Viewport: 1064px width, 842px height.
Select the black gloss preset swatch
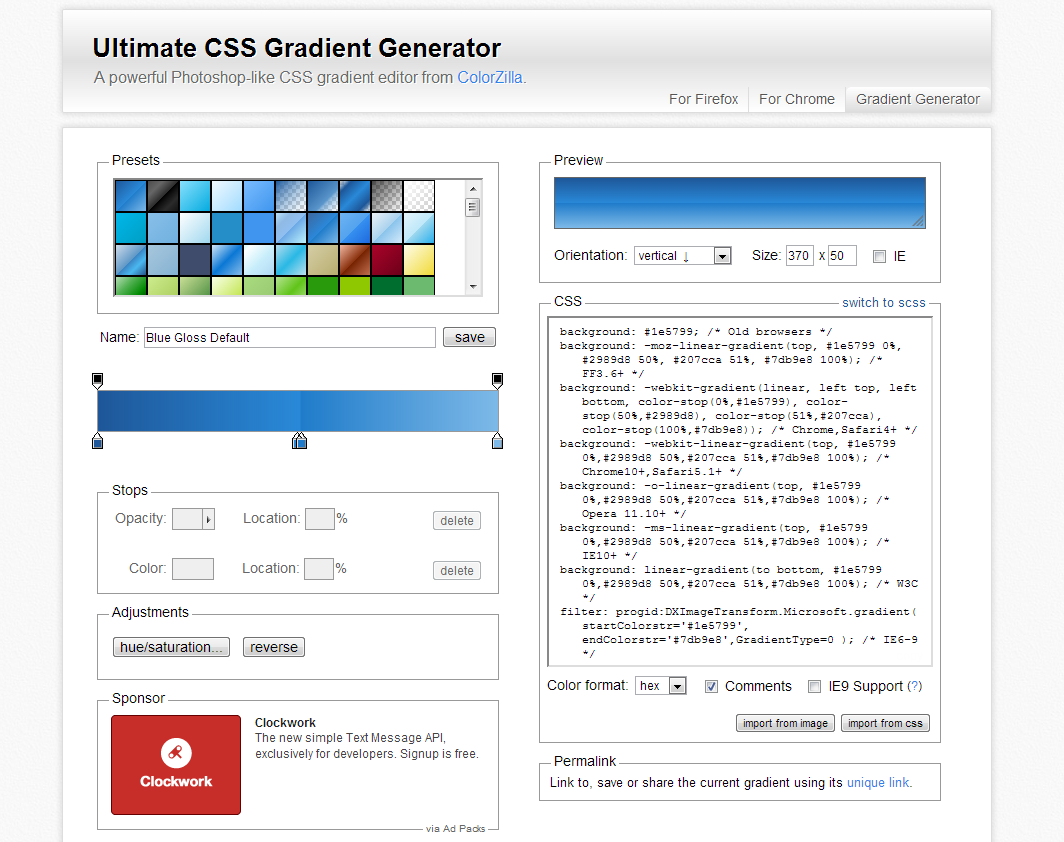tap(164, 196)
